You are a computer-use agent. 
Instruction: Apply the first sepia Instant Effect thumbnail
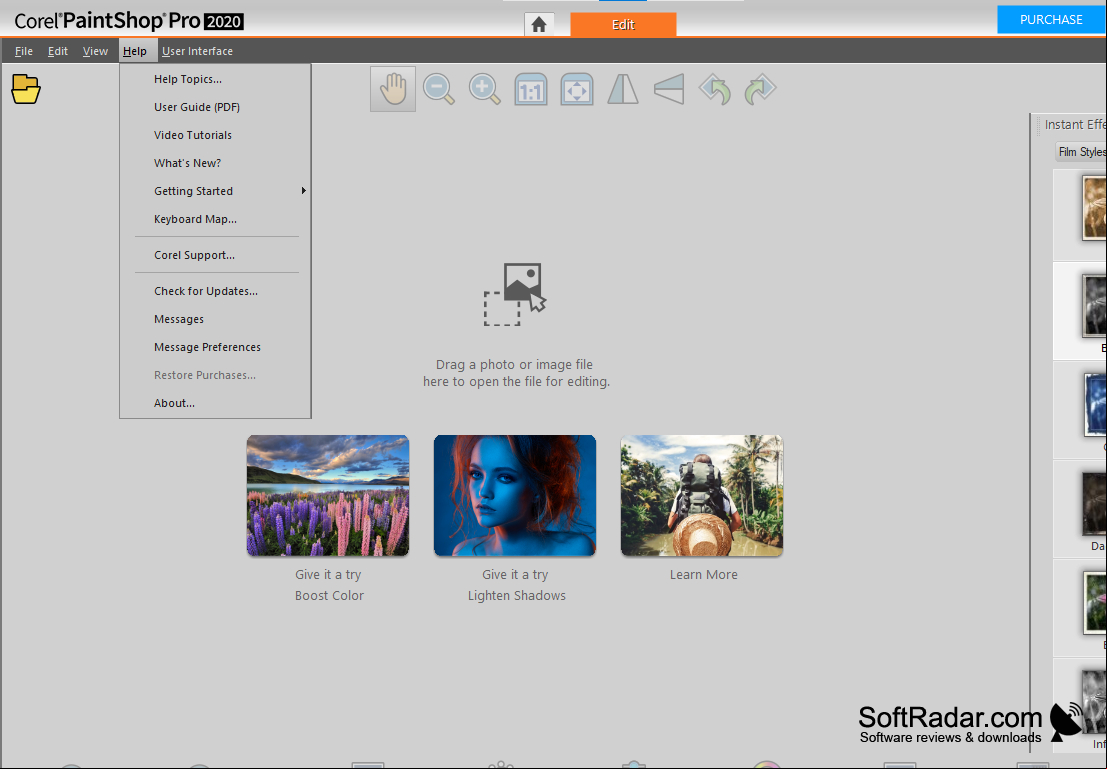pos(1094,208)
